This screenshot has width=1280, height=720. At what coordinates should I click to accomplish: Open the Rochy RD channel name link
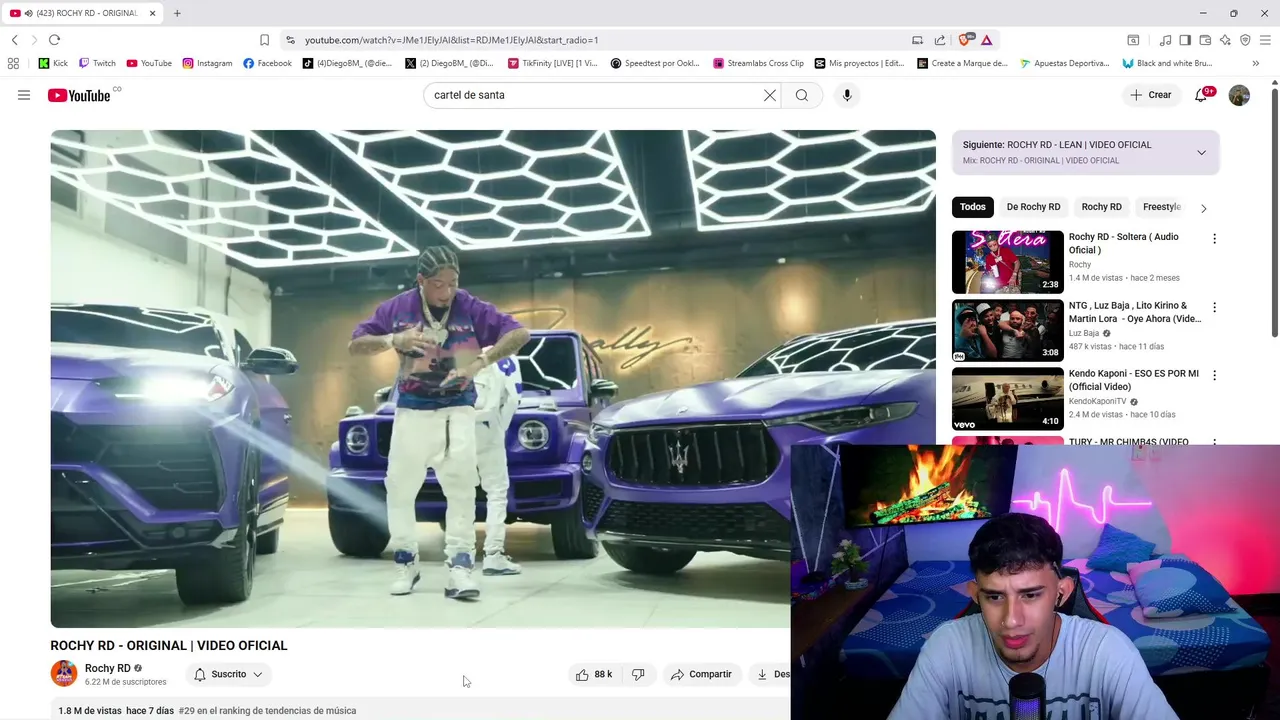pos(108,668)
